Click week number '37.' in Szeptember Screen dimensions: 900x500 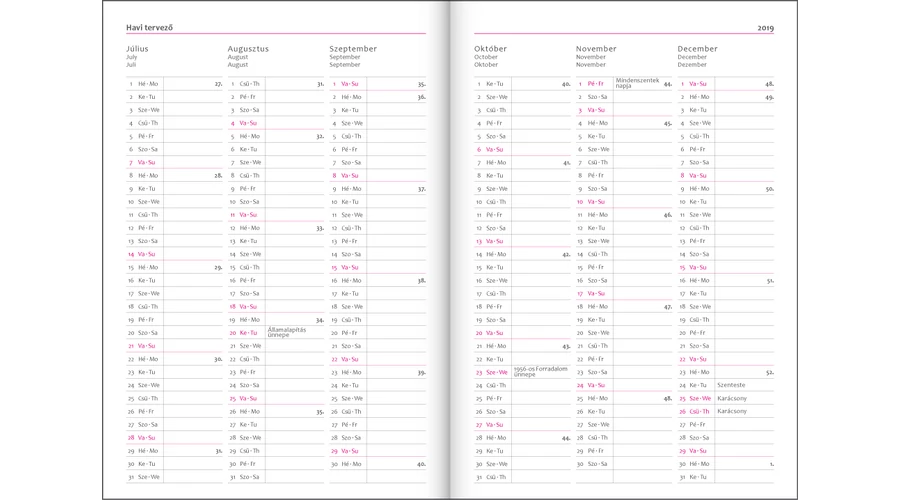[x=421, y=189]
